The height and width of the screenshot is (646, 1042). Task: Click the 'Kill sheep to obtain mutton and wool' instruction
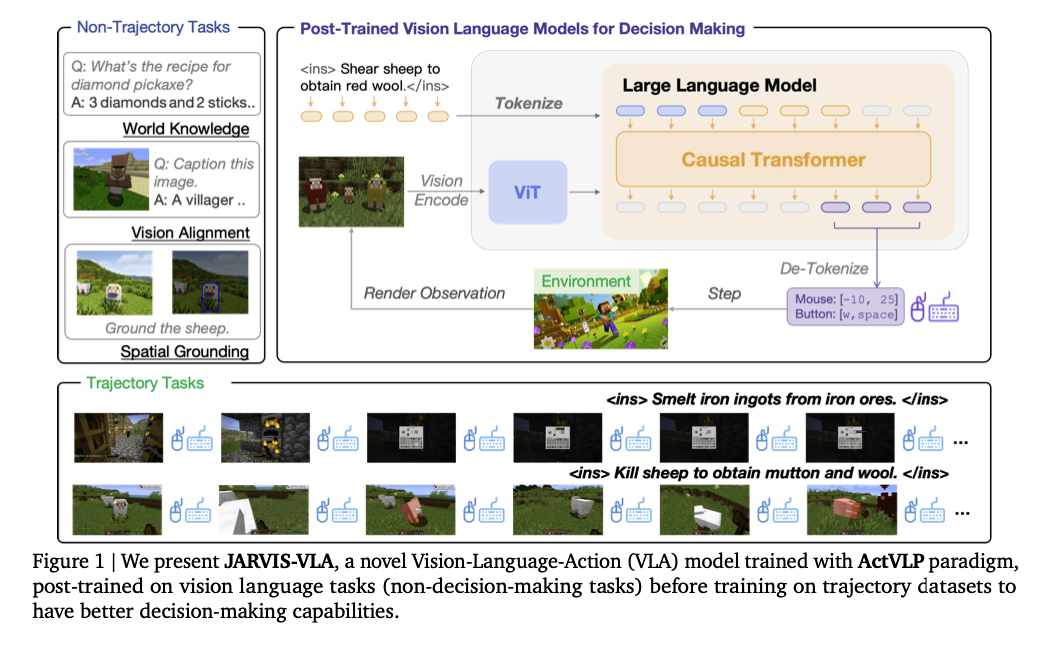click(x=759, y=473)
